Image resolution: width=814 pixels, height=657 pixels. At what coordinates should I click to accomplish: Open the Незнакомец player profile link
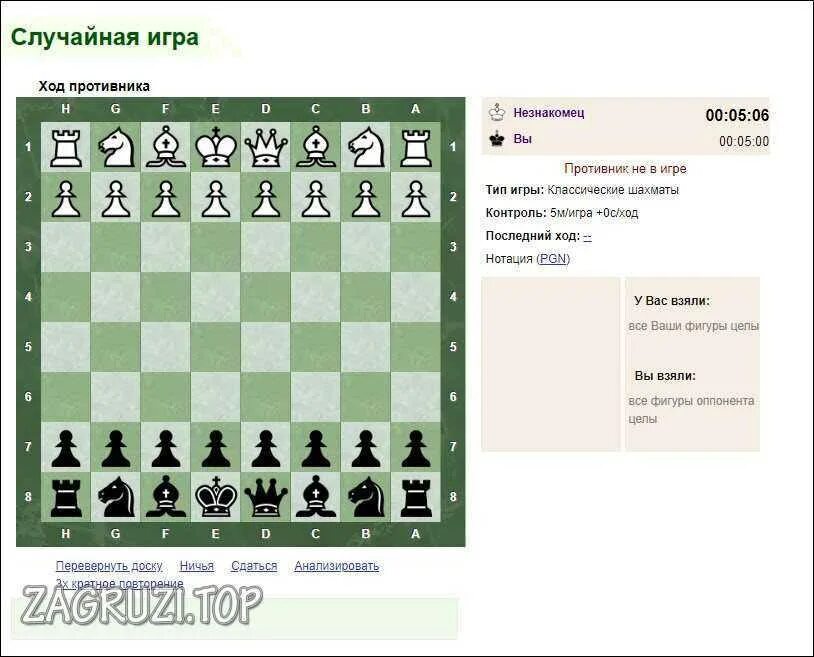point(549,112)
